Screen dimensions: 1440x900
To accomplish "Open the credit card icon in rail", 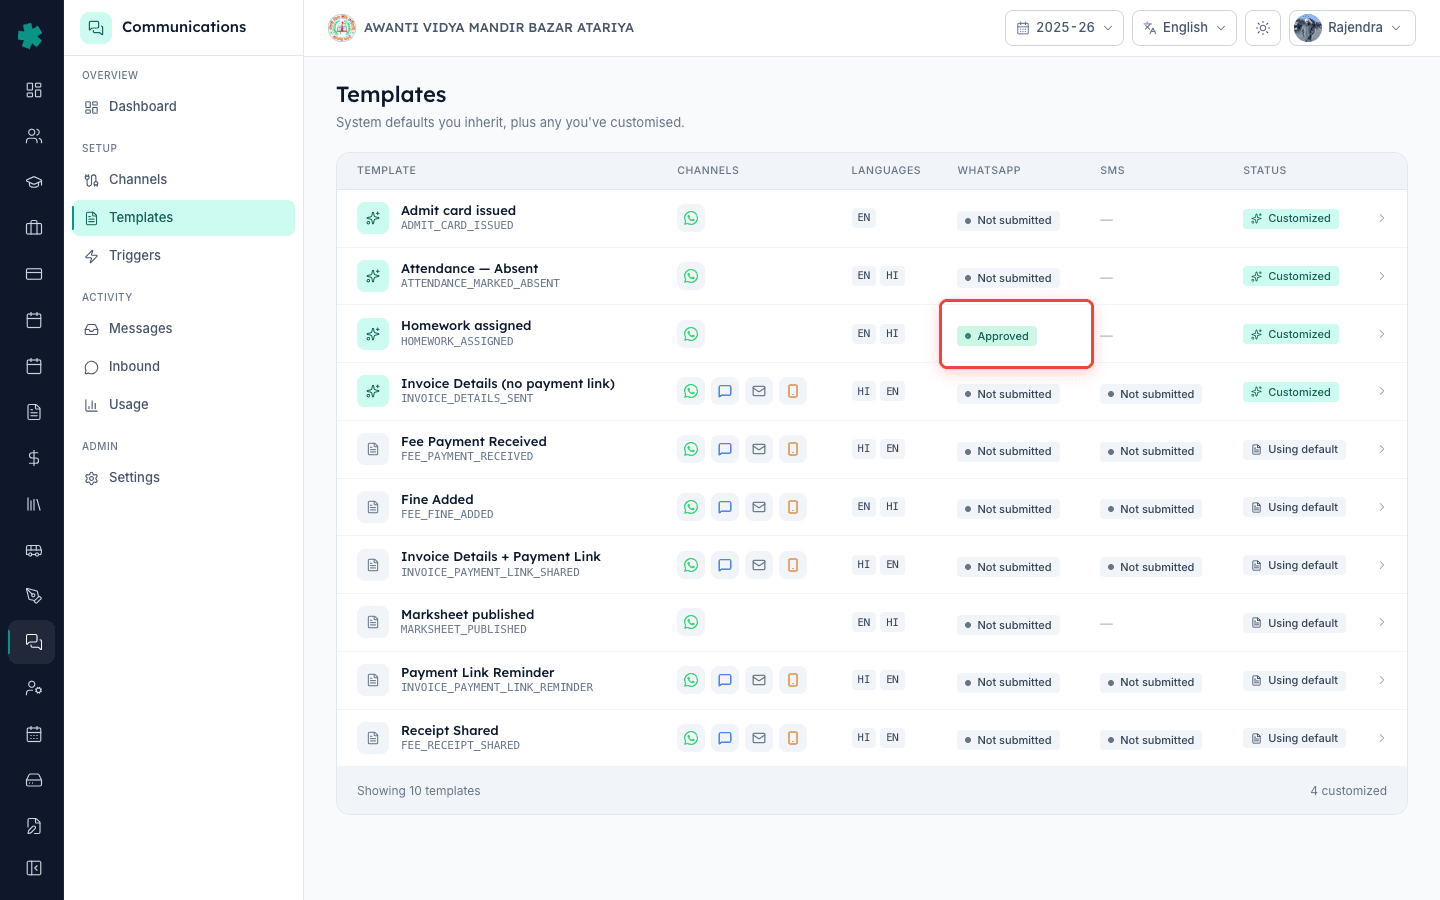I will 34,274.
